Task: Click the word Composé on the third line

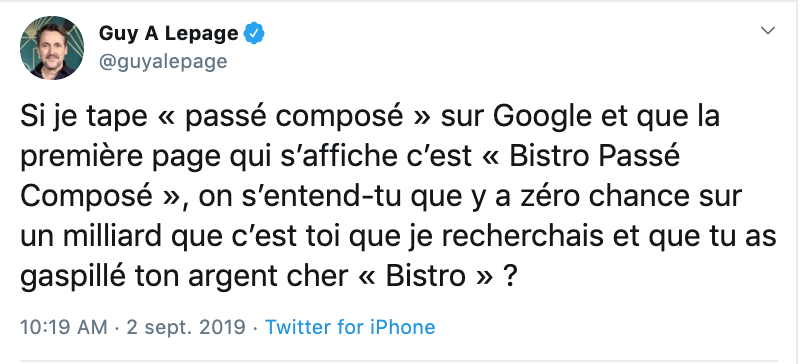Action: 87,198
